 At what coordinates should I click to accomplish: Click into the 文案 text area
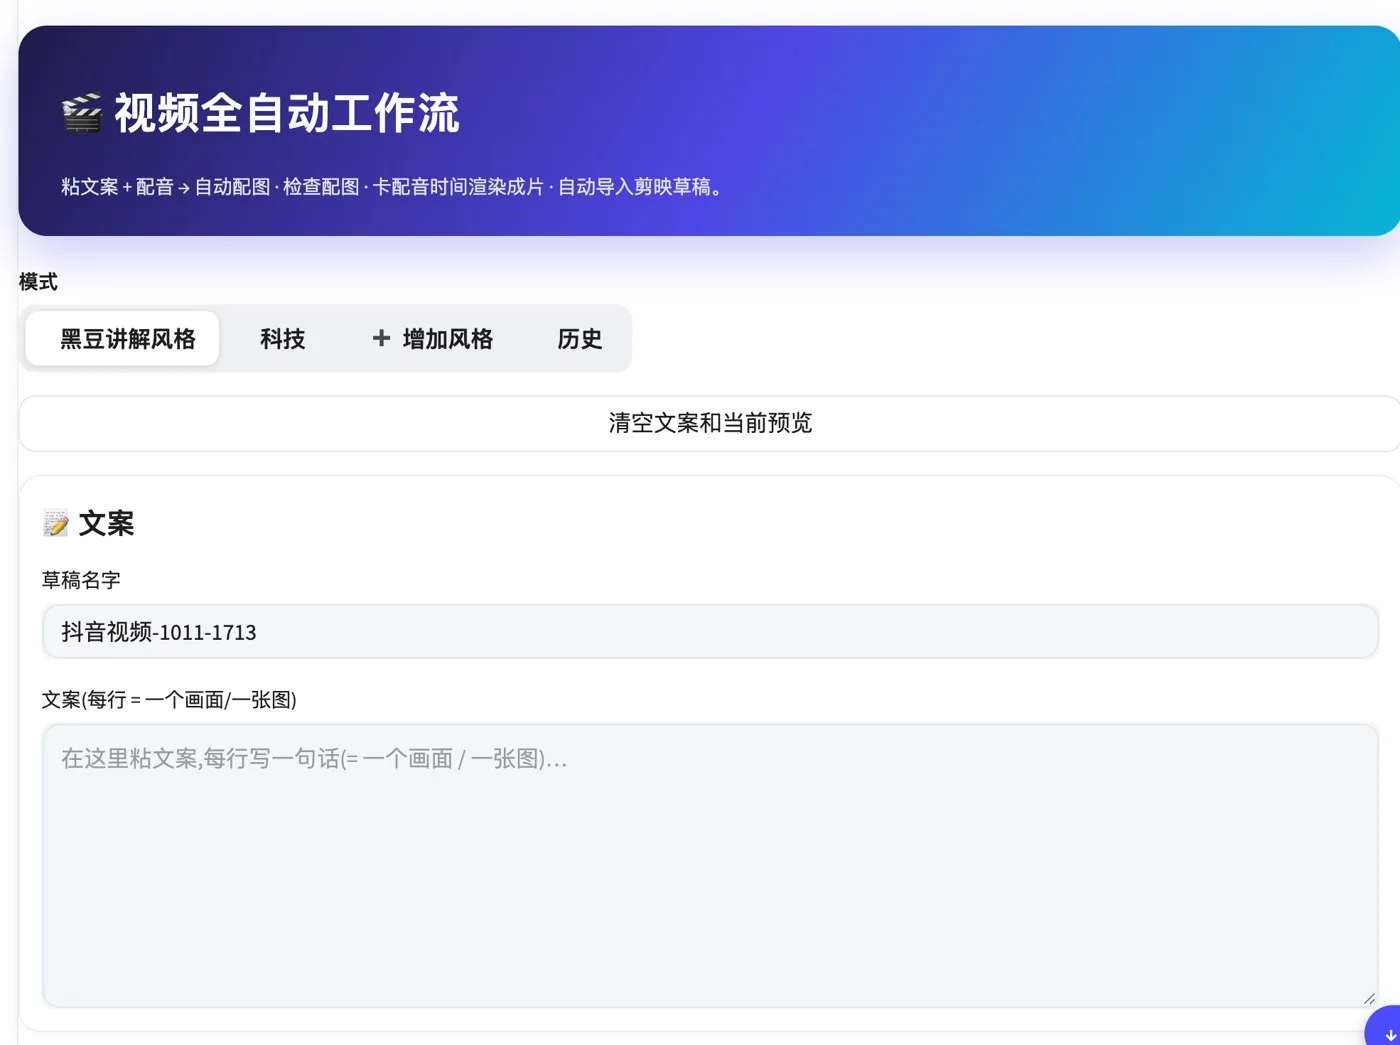tap(710, 866)
